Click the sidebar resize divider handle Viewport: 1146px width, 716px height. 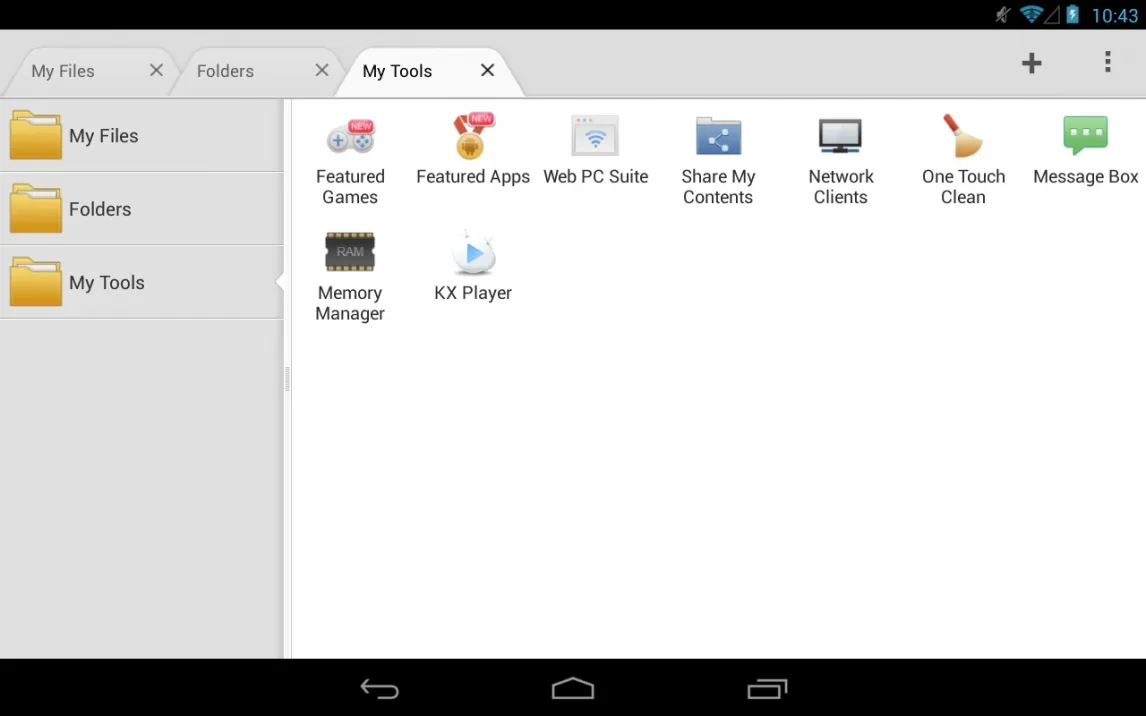[287, 378]
